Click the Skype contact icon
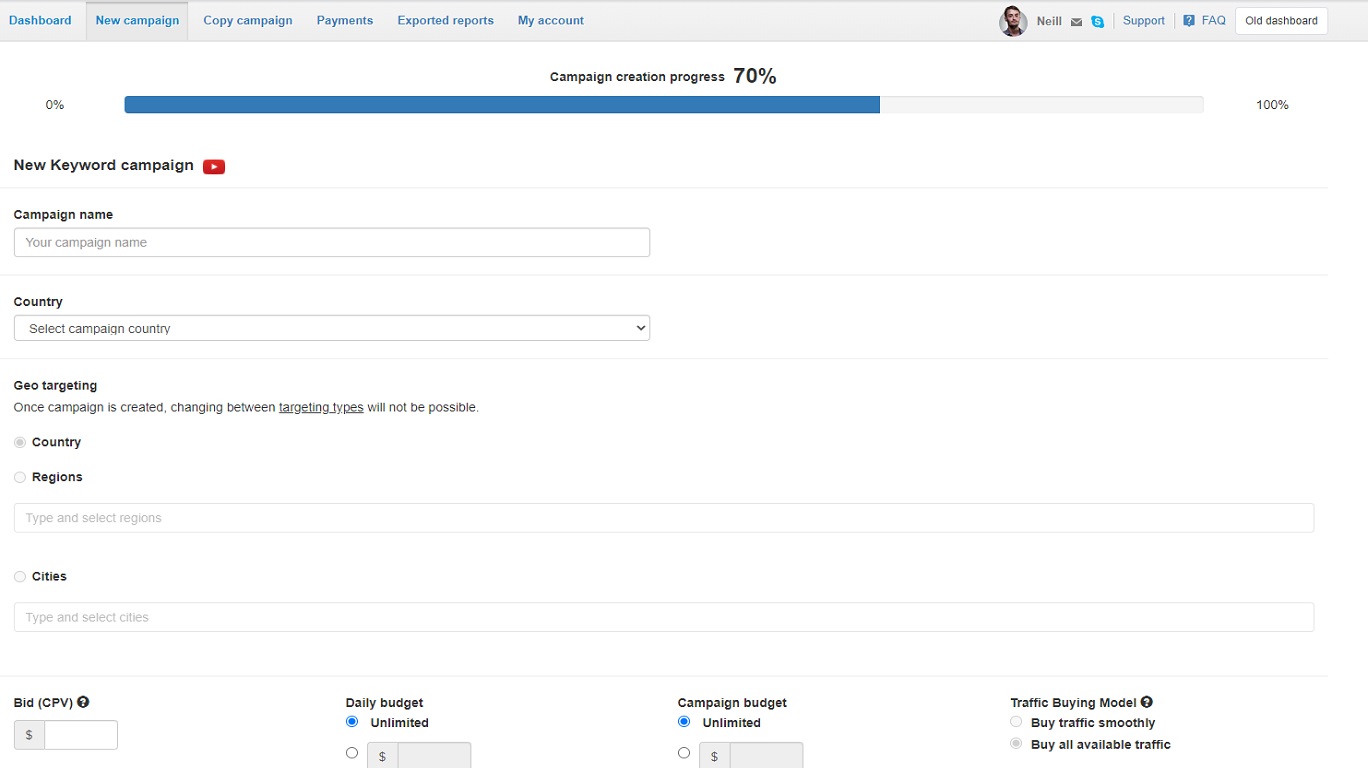Viewport: 1368px width, 768px height. (1097, 22)
